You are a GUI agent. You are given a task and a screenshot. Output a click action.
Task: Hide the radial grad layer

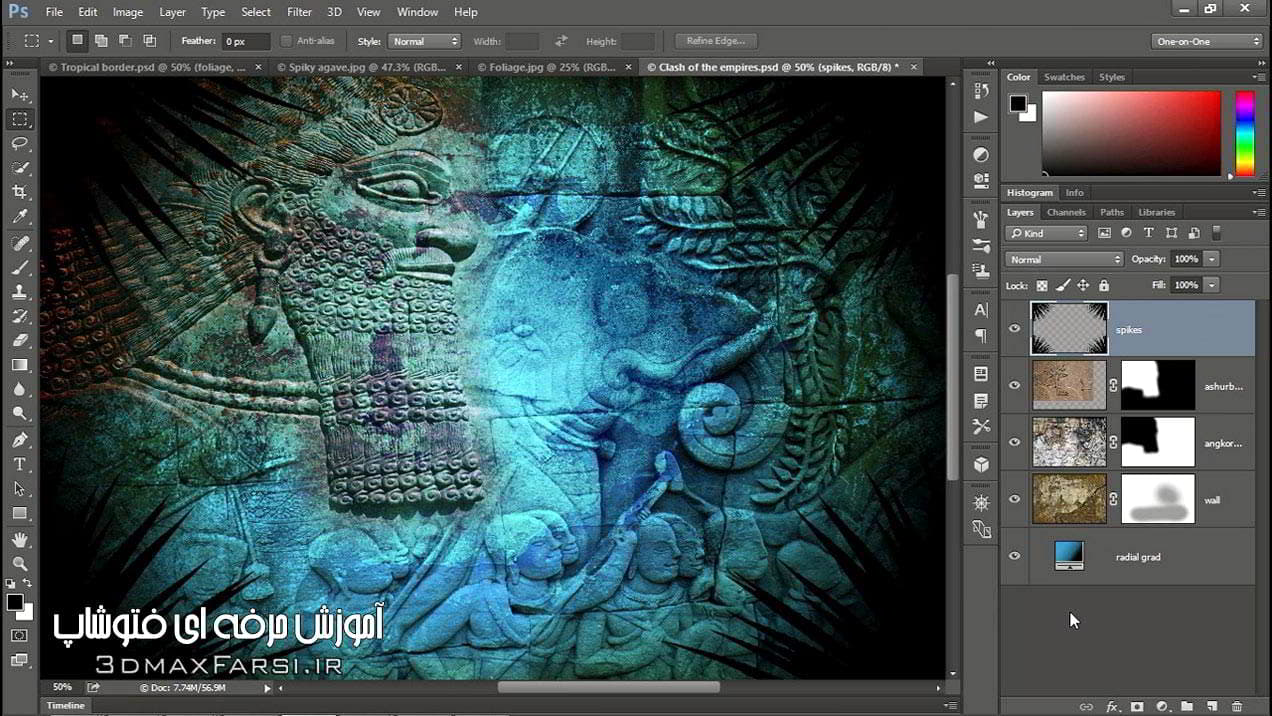click(1015, 556)
